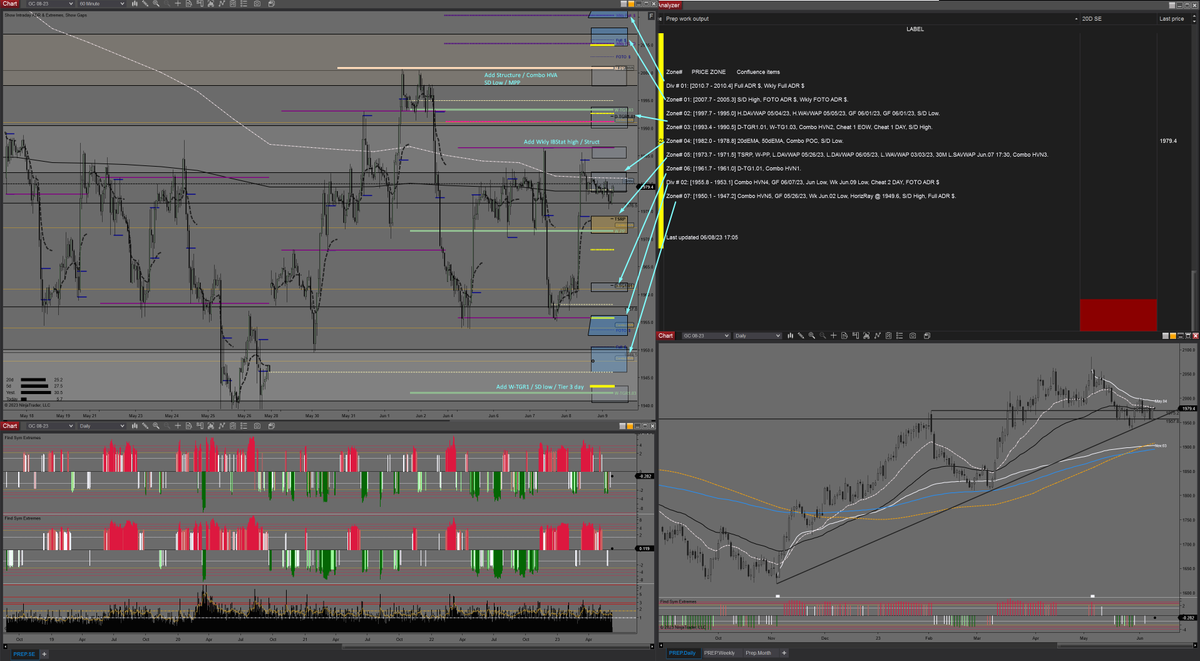This screenshot has height=661, width=1200.
Task: Open chart style icon in right Daily chart toolbar
Action: (x=790, y=336)
